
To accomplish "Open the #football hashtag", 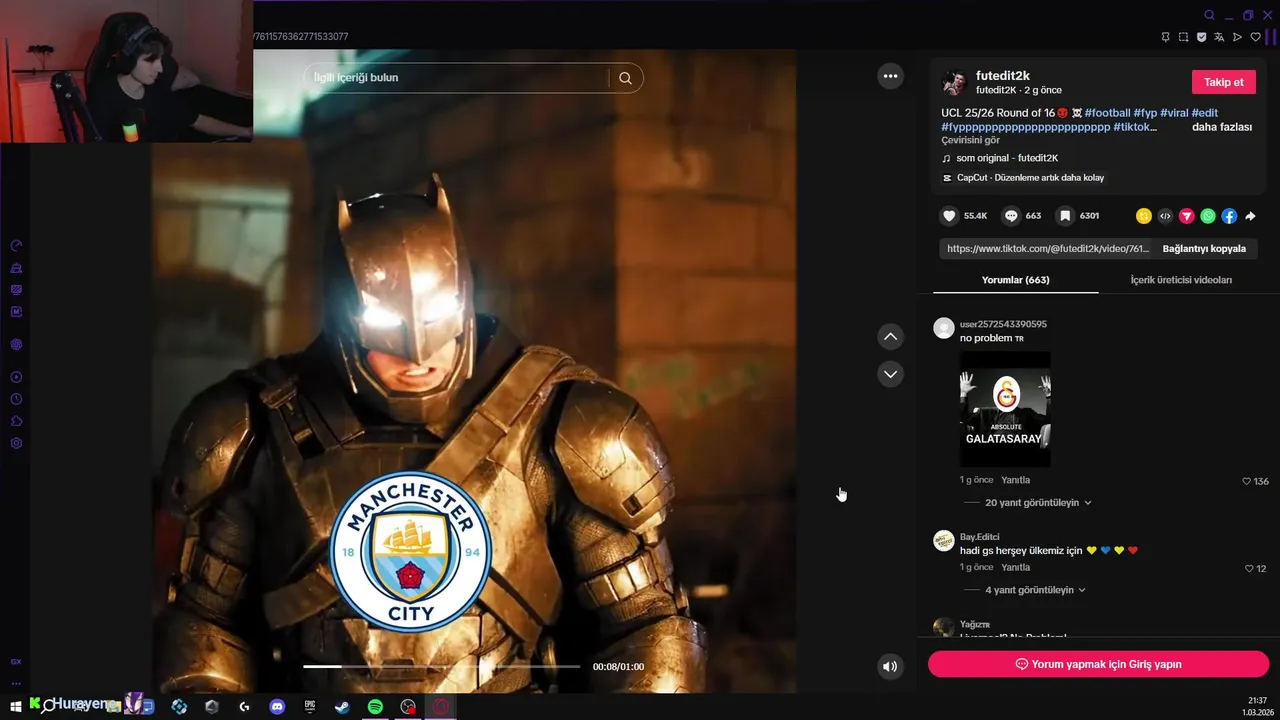I will 1107,113.
